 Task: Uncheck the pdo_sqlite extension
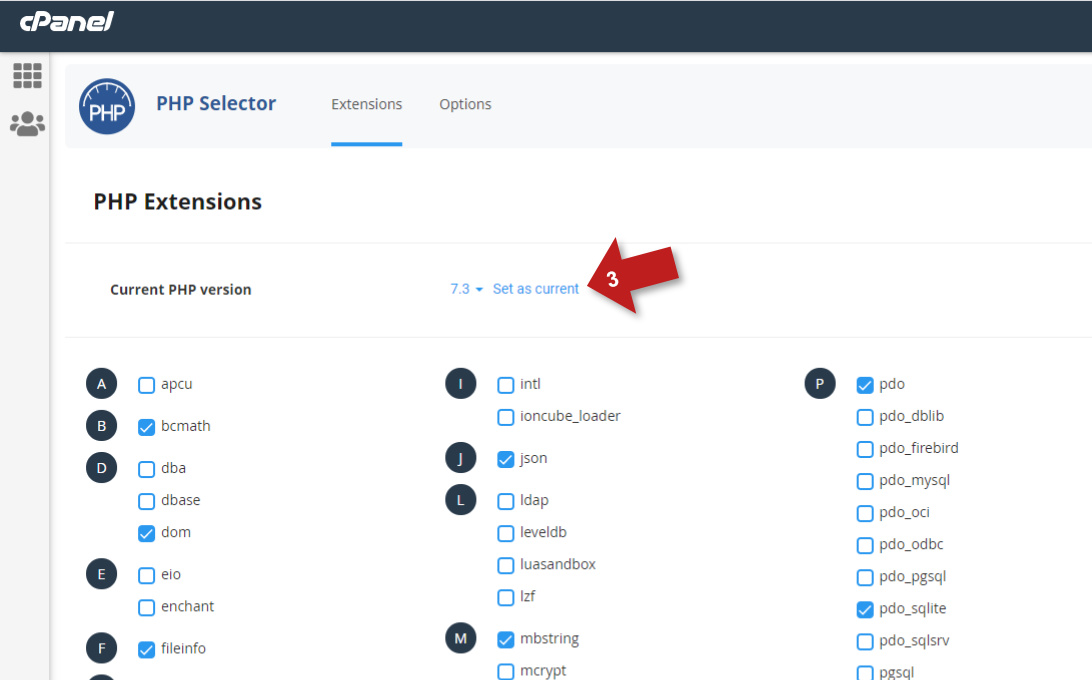click(865, 609)
